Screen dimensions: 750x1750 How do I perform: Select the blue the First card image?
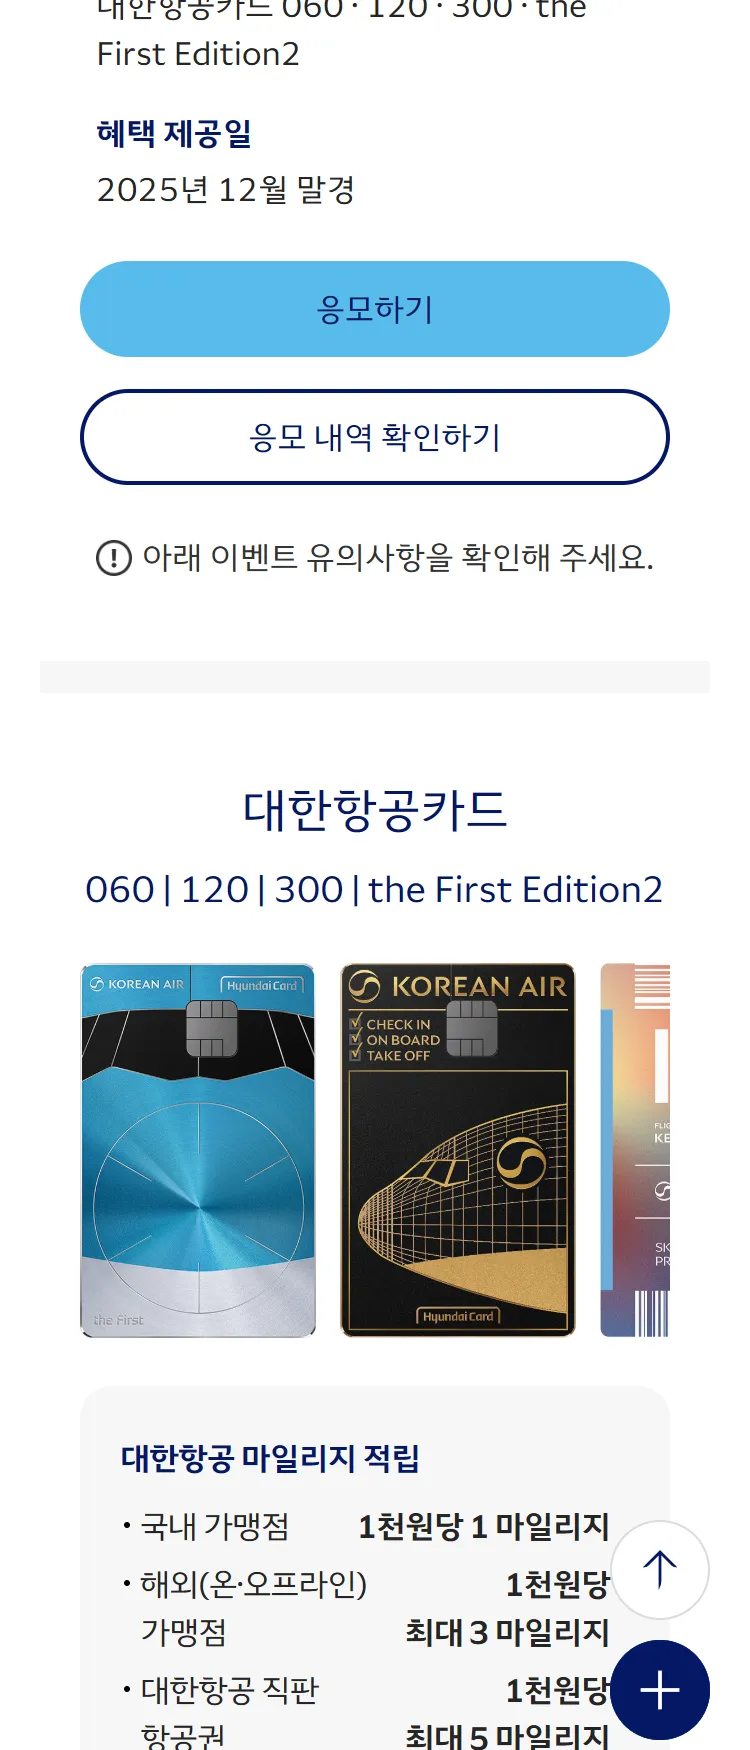tap(198, 1150)
